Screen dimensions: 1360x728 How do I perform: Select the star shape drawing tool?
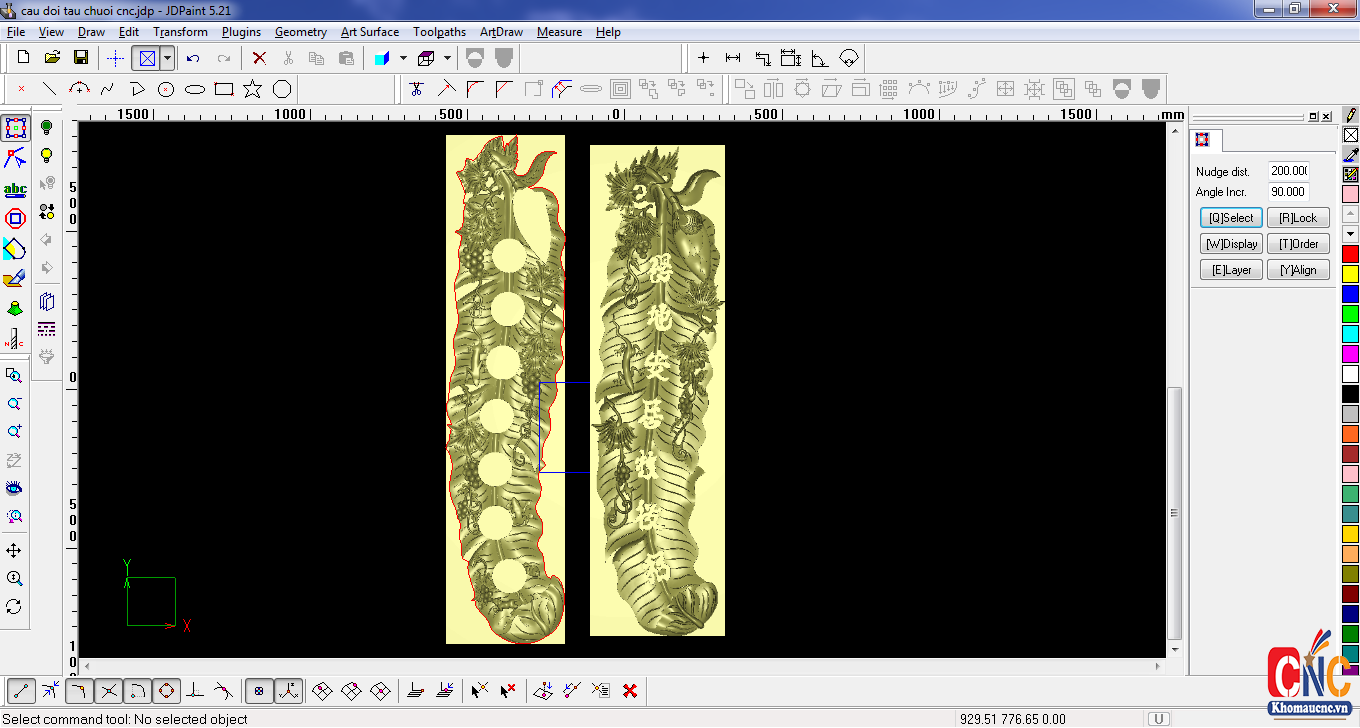point(253,89)
